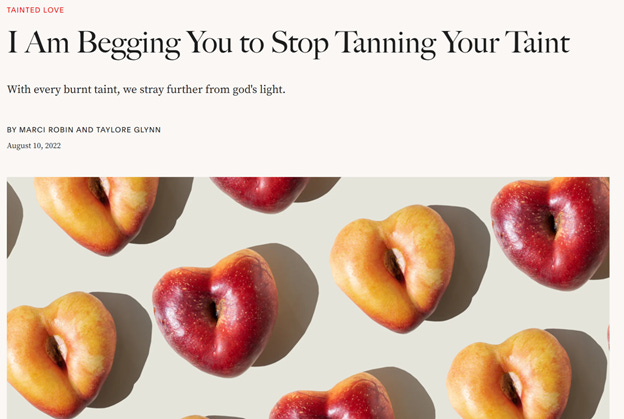
Task: Select the yellow peach right of center
Action: coord(392,268)
